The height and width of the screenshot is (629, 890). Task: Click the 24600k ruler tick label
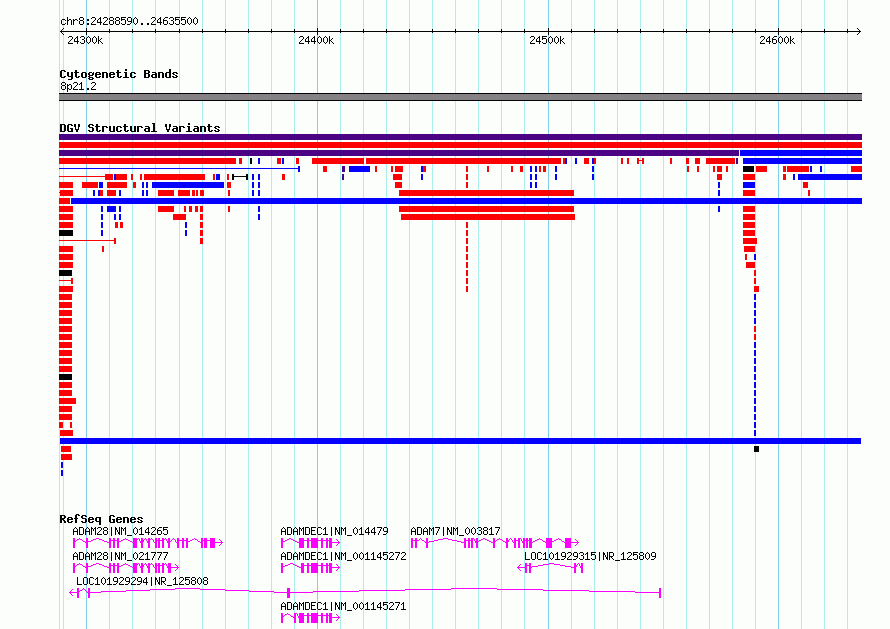coord(777,40)
